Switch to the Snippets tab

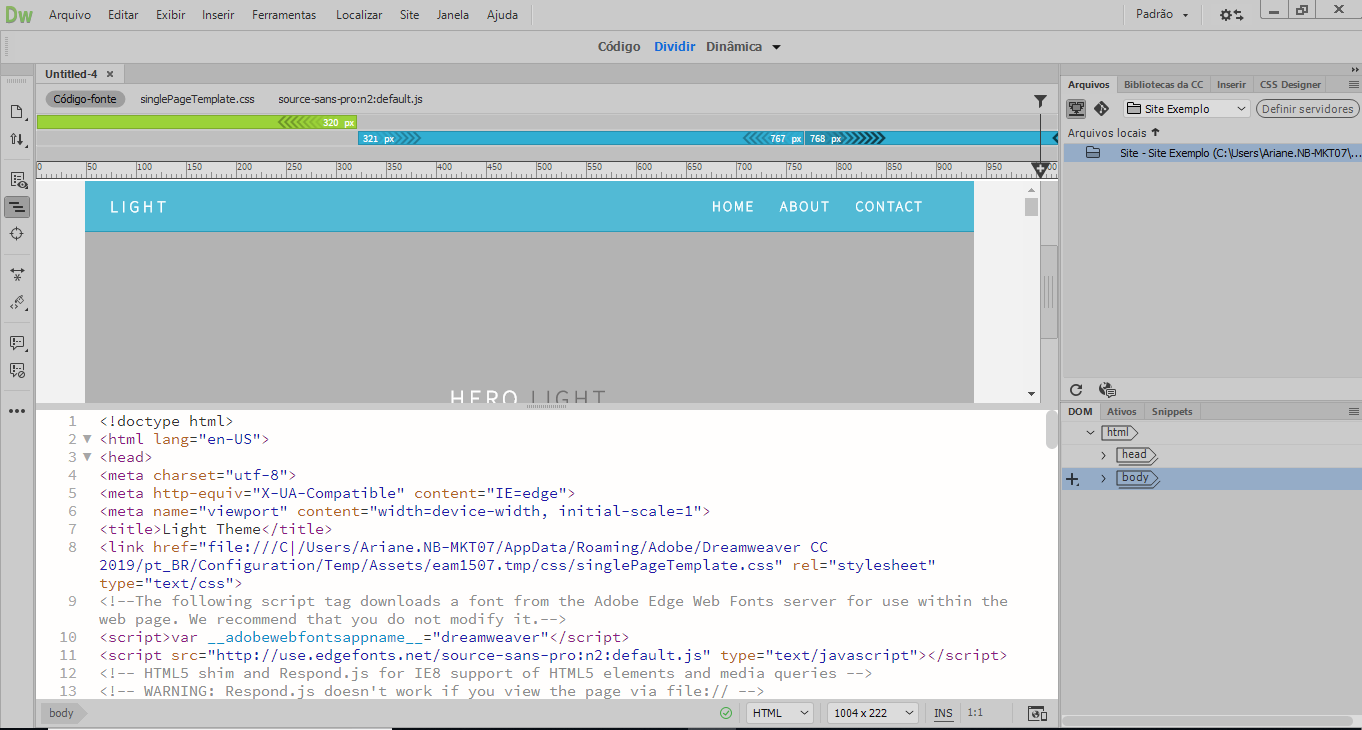click(1172, 411)
